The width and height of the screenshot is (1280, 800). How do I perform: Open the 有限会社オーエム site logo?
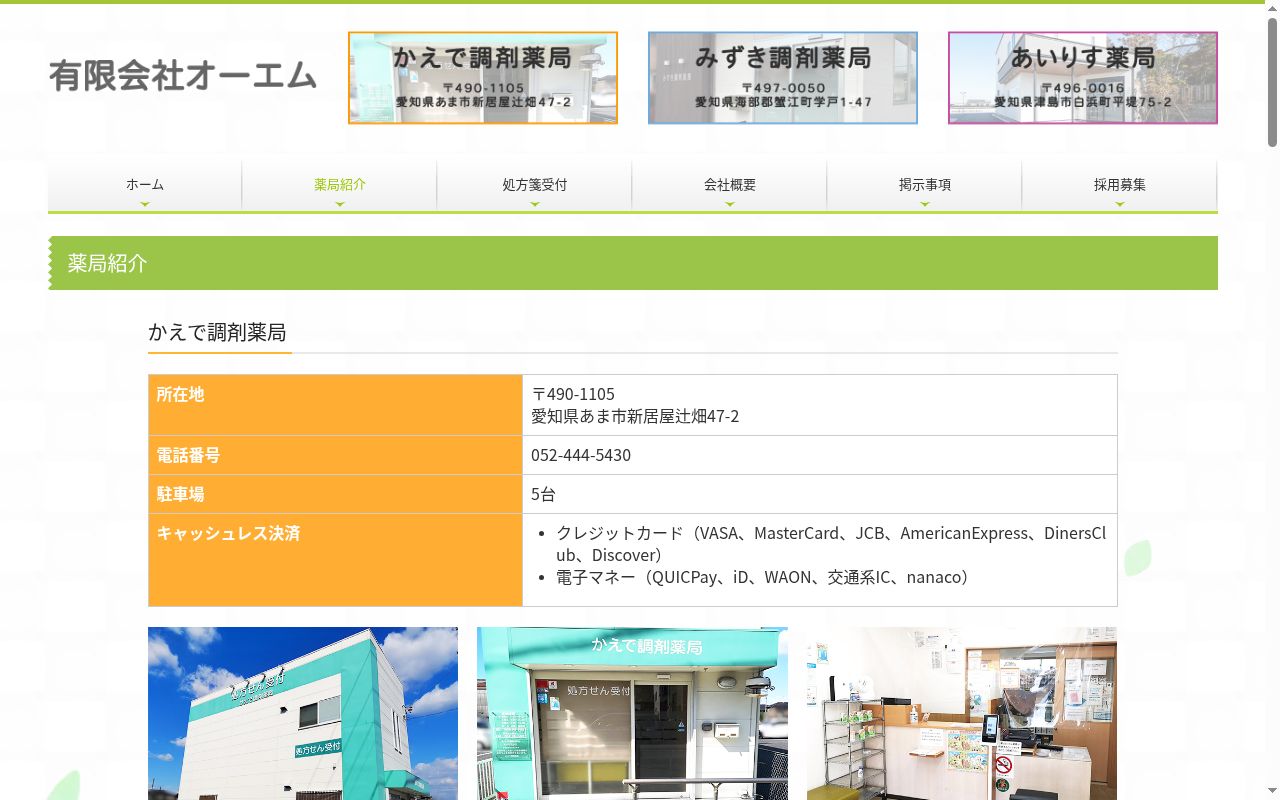click(183, 76)
